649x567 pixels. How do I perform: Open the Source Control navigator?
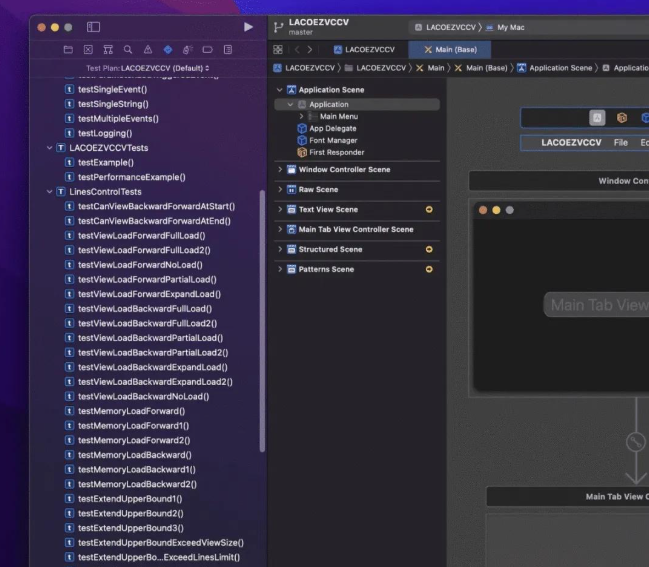(88, 50)
